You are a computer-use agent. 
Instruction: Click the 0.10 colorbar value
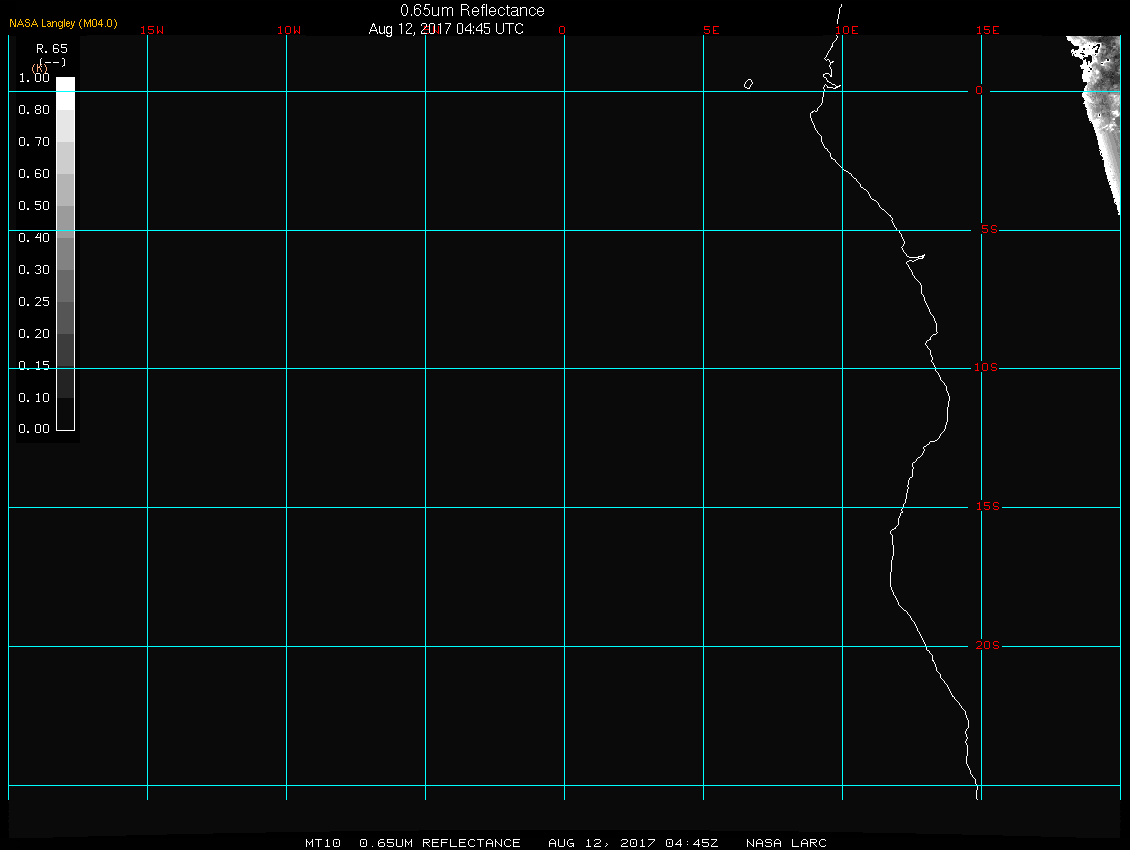[34, 398]
